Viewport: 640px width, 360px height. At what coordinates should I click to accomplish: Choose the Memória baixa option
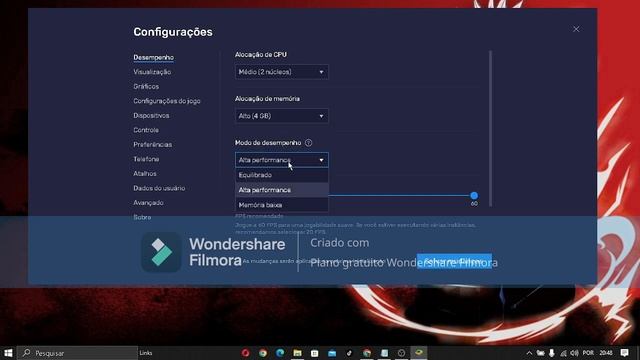pyautogui.click(x=282, y=205)
